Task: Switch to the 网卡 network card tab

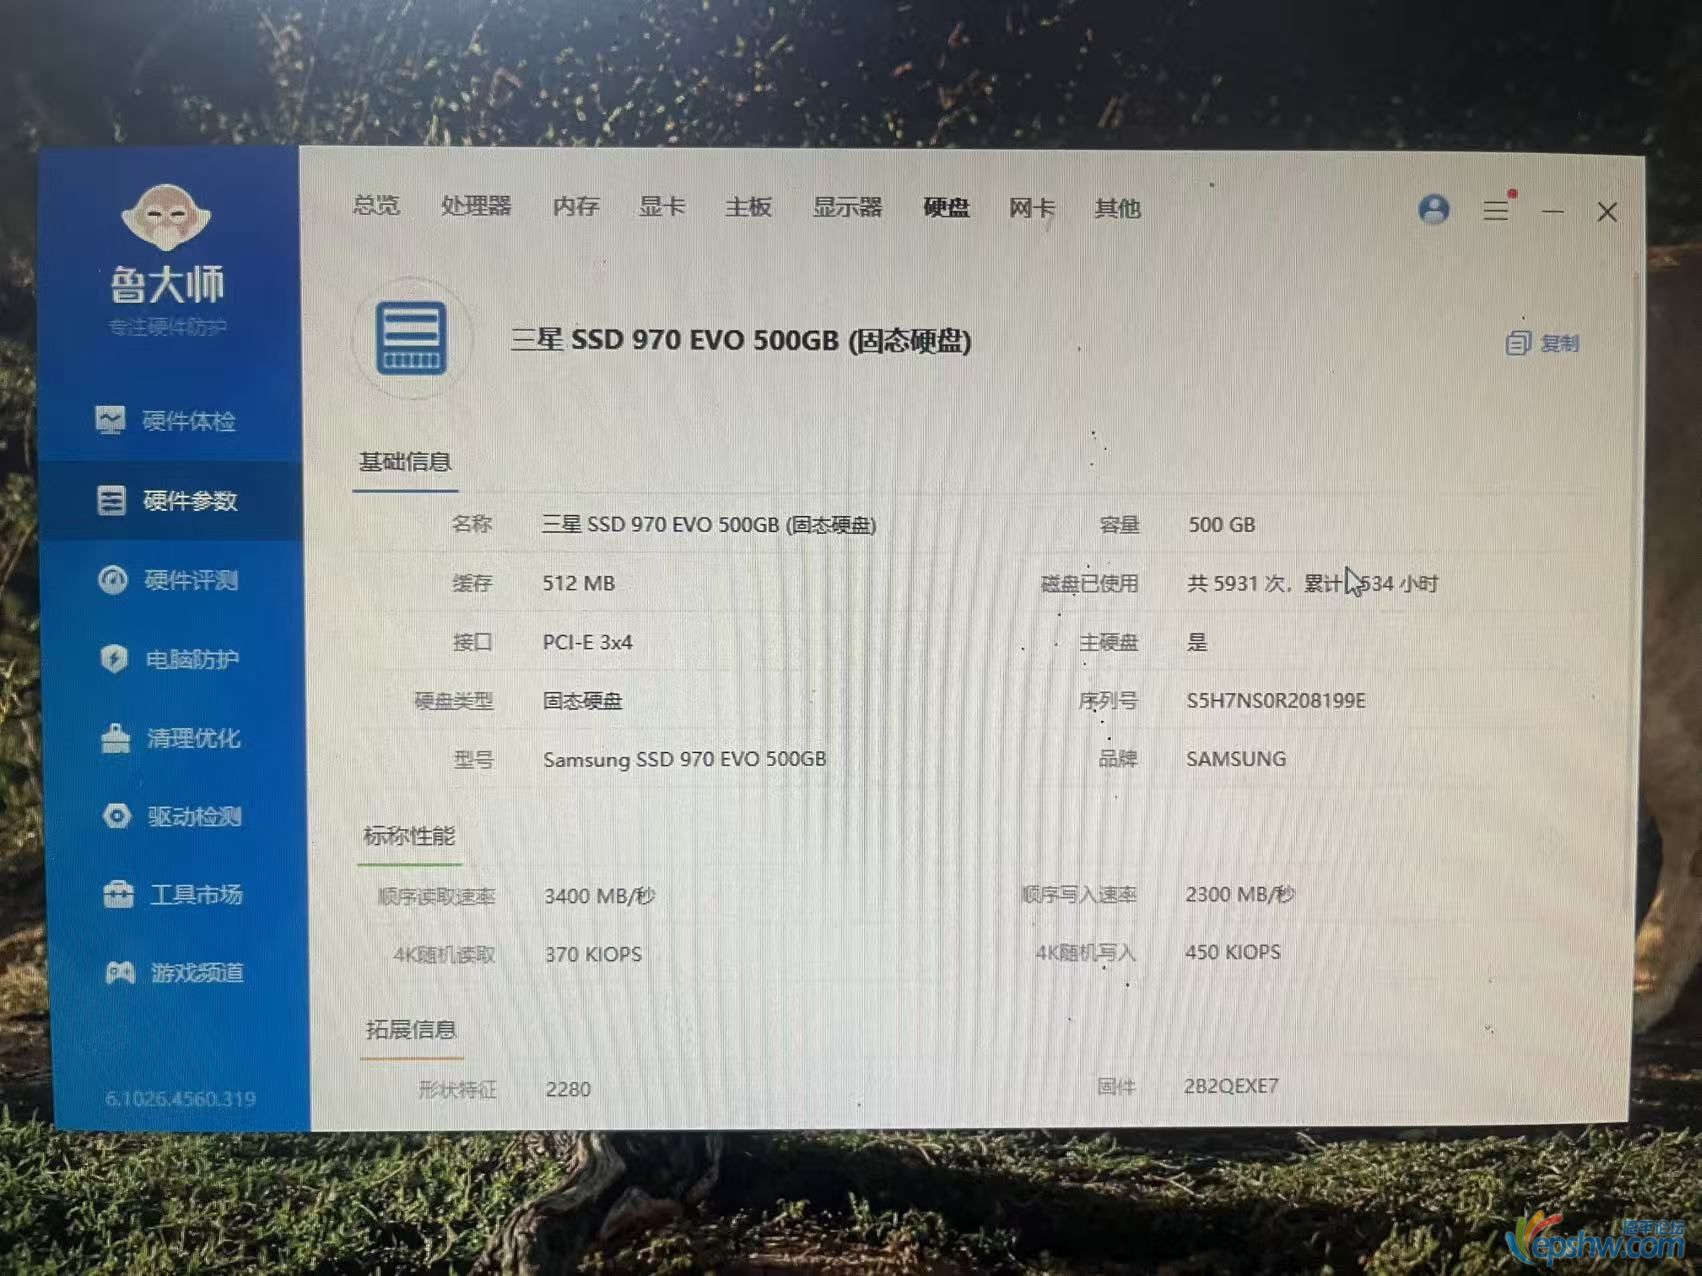Action: 1032,208
